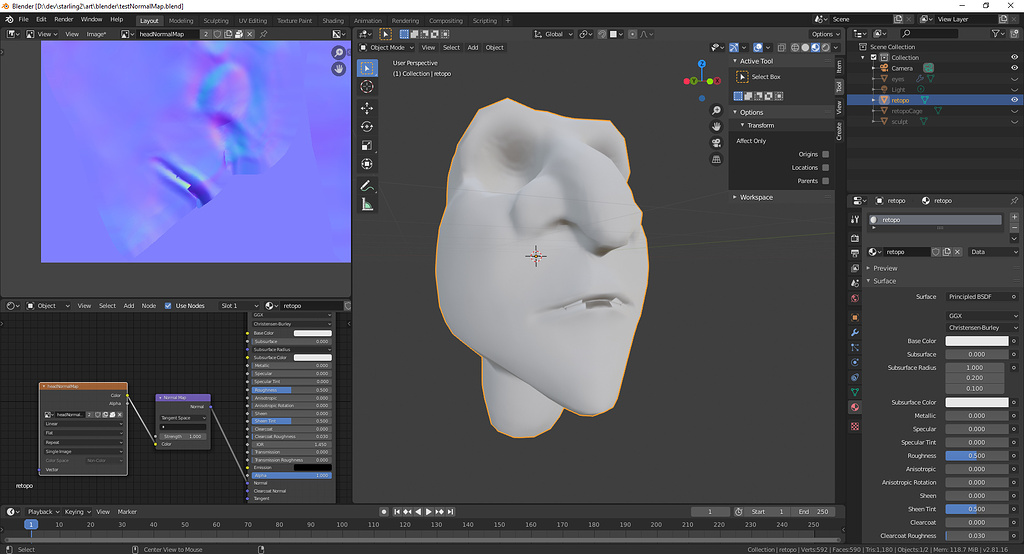The height and width of the screenshot is (554, 1024).
Task: Activate the Select Box tool icon
Action: (x=367, y=68)
